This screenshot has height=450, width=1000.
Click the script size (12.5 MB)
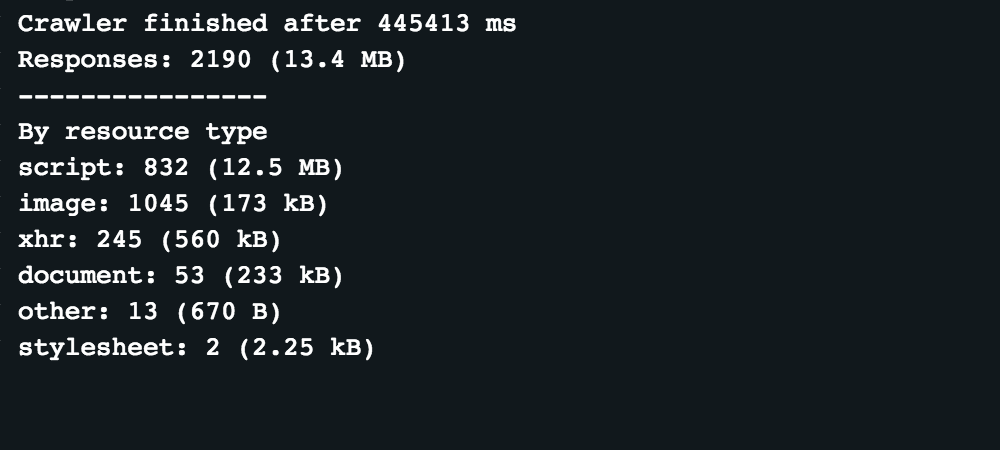tap(276, 168)
